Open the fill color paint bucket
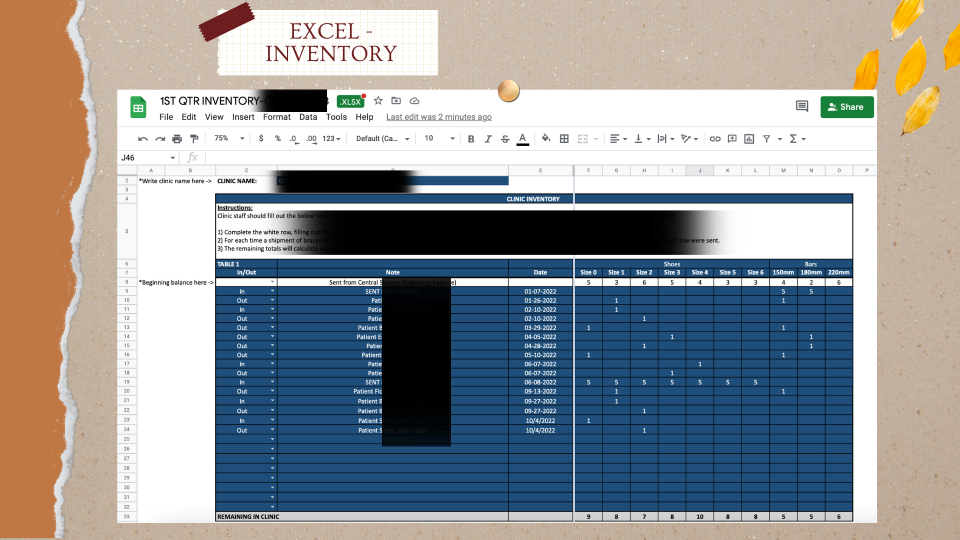The image size is (960, 540). tap(546, 138)
